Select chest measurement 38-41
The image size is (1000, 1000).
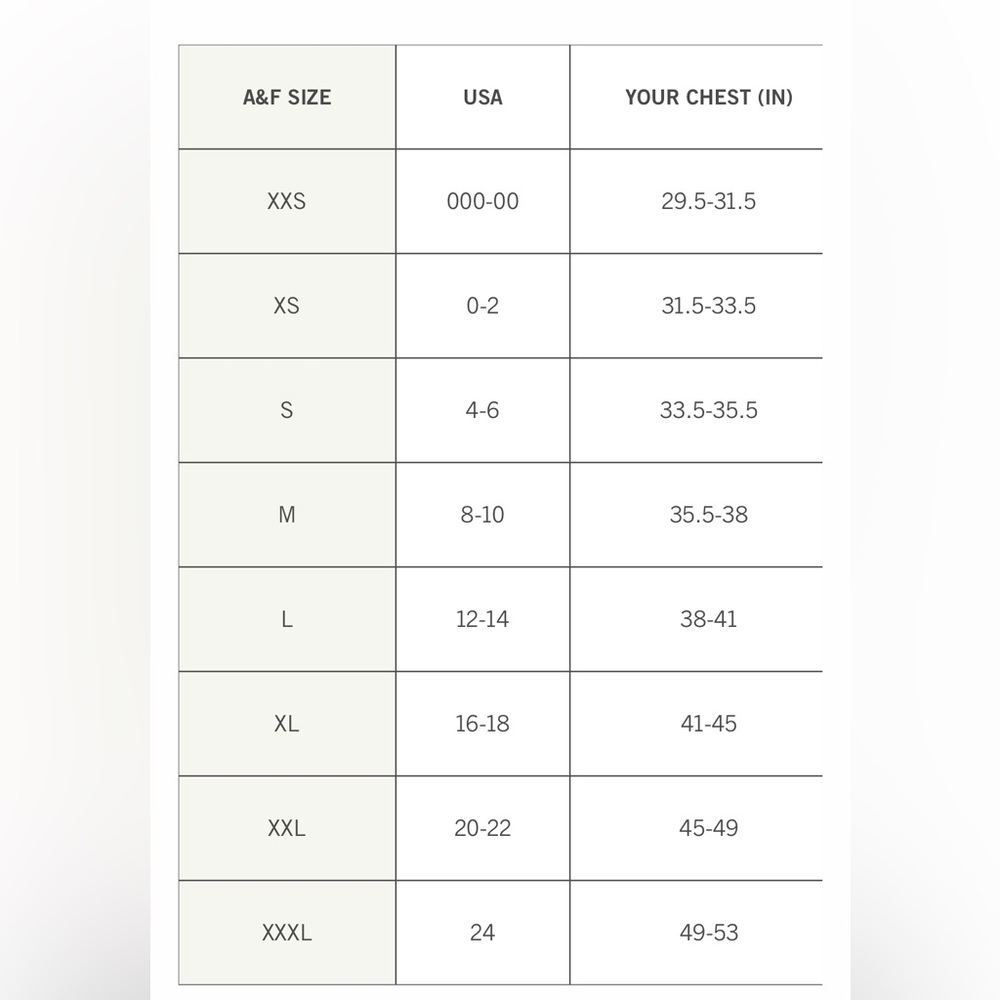coord(709,619)
